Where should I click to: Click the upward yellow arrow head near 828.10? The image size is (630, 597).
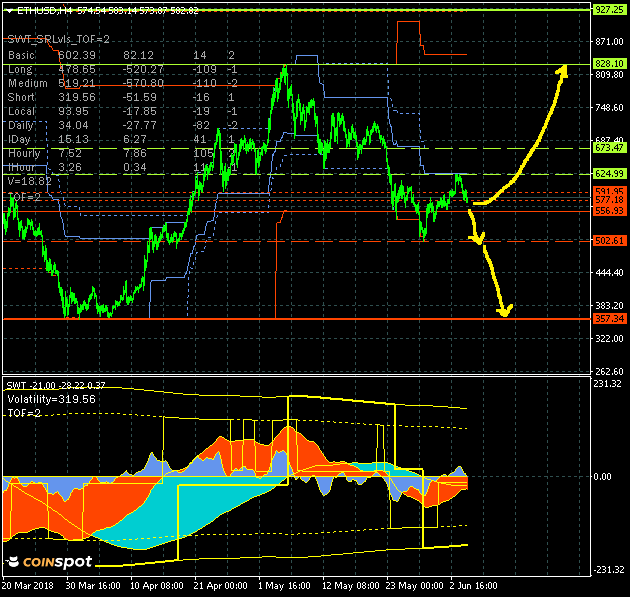click(563, 68)
